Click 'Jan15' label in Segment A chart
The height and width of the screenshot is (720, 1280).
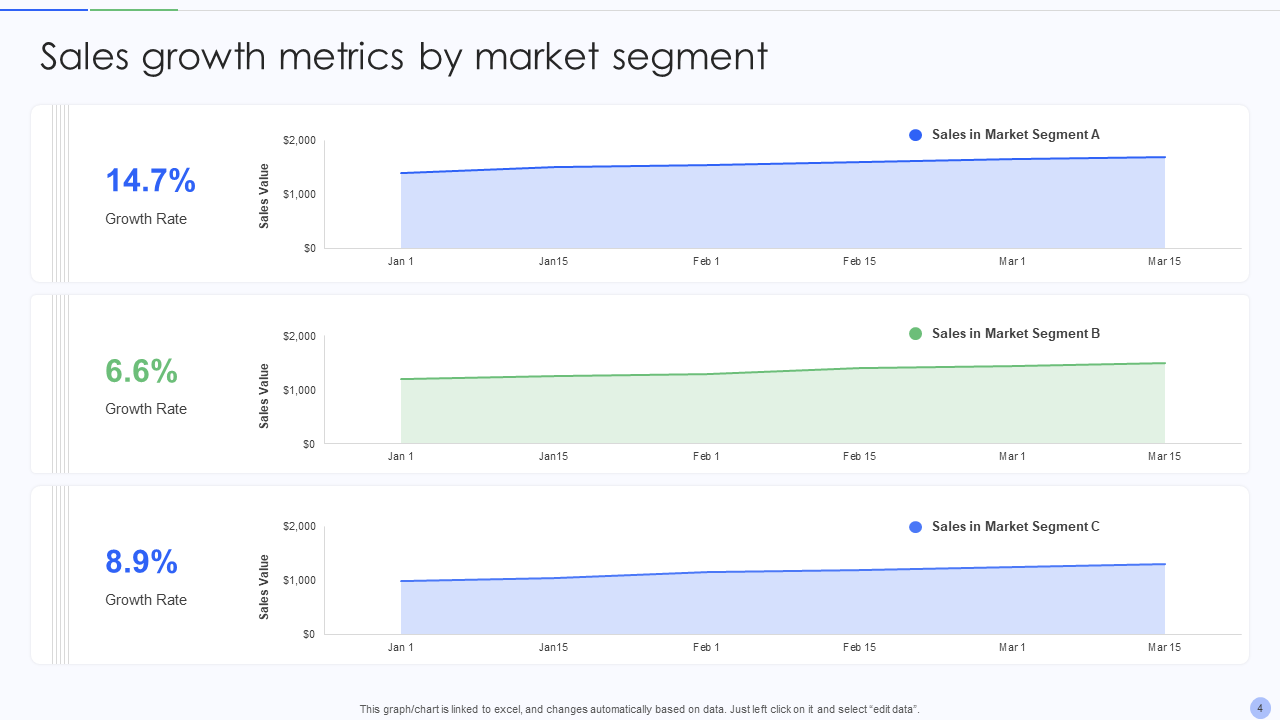click(x=554, y=262)
